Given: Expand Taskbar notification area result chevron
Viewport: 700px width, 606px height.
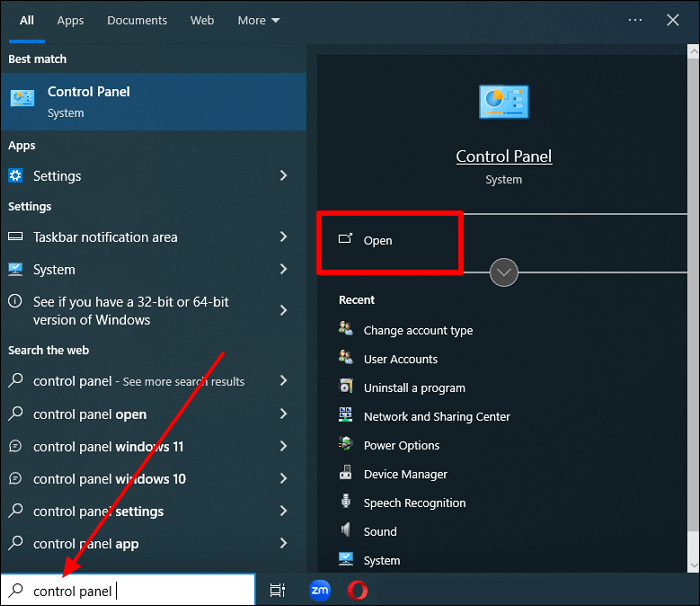Looking at the screenshot, I should point(284,237).
